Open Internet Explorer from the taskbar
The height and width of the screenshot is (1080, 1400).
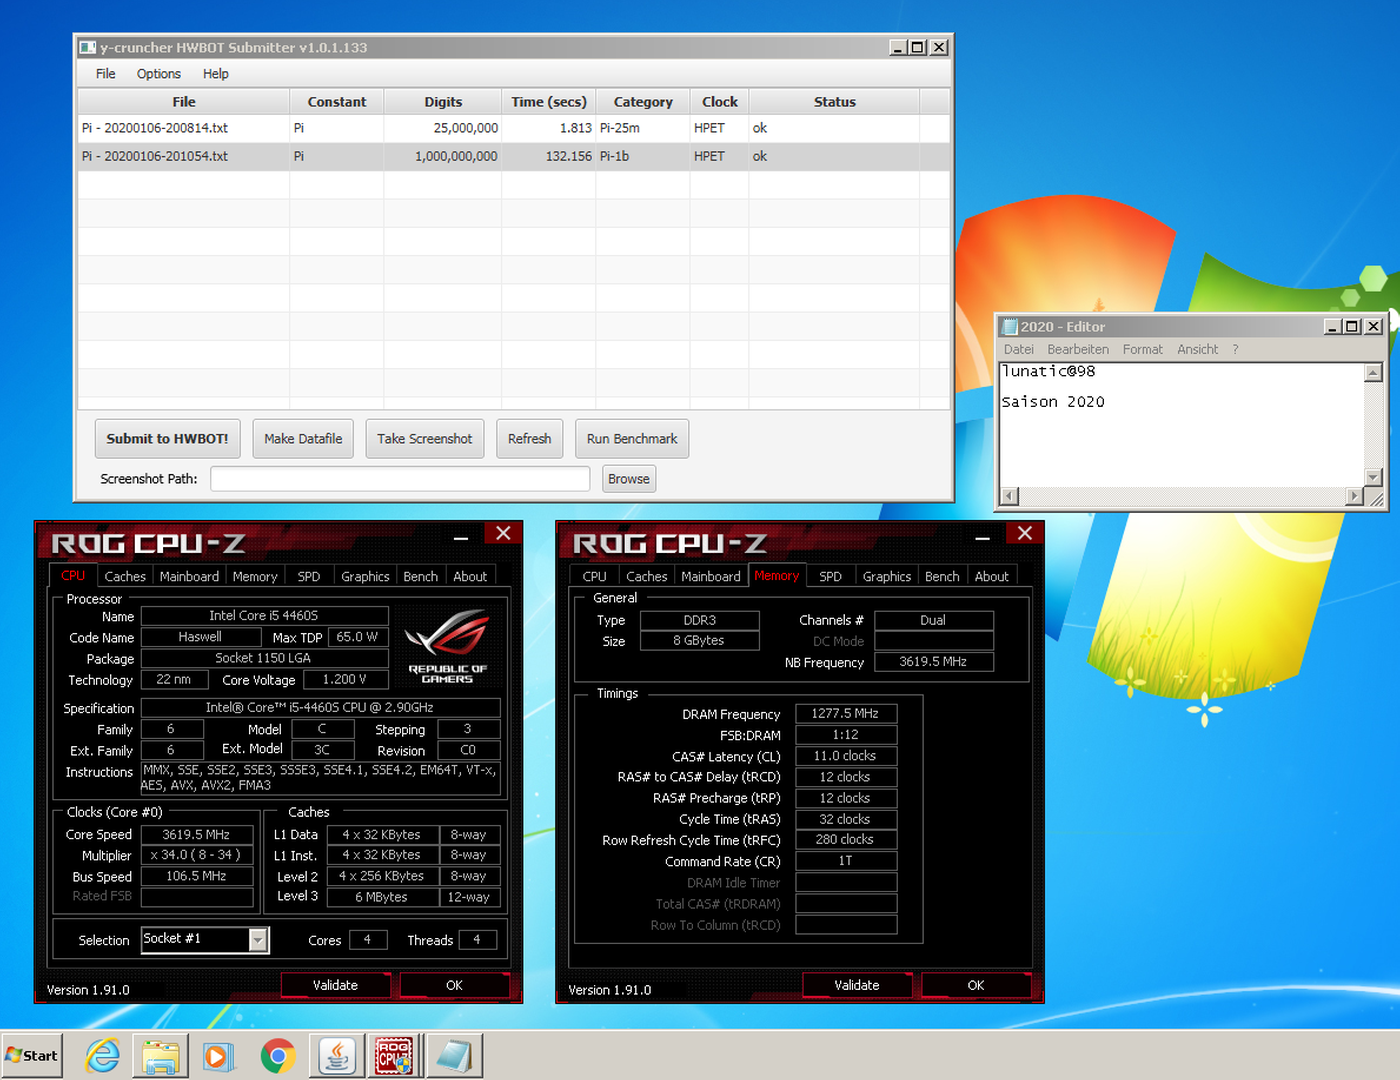[102, 1056]
